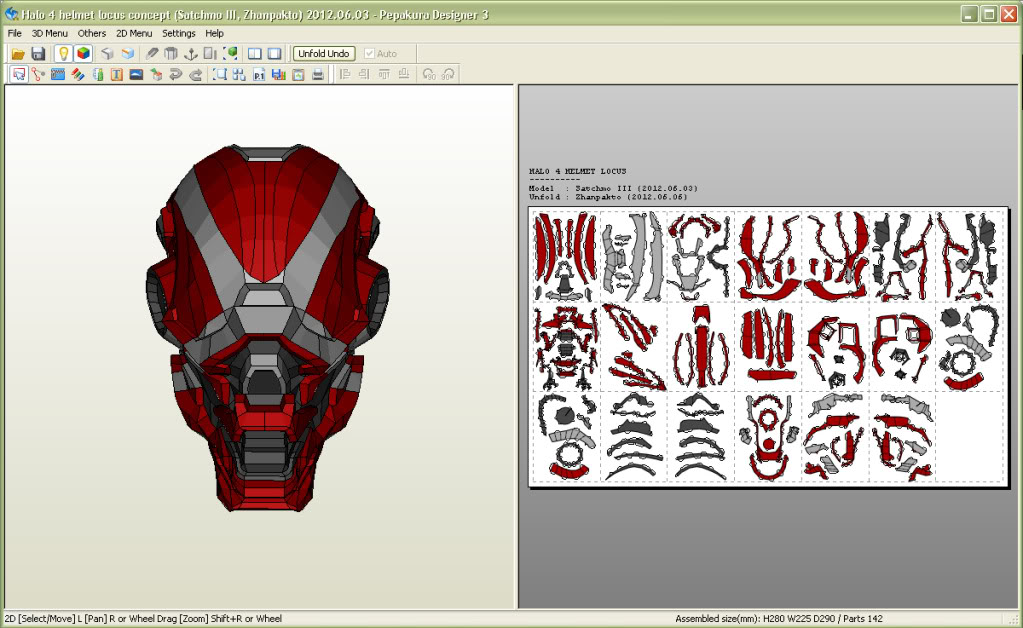The height and width of the screenshot is (628, 1023).
Task: Click the printer icon
Action: [318, 74]
